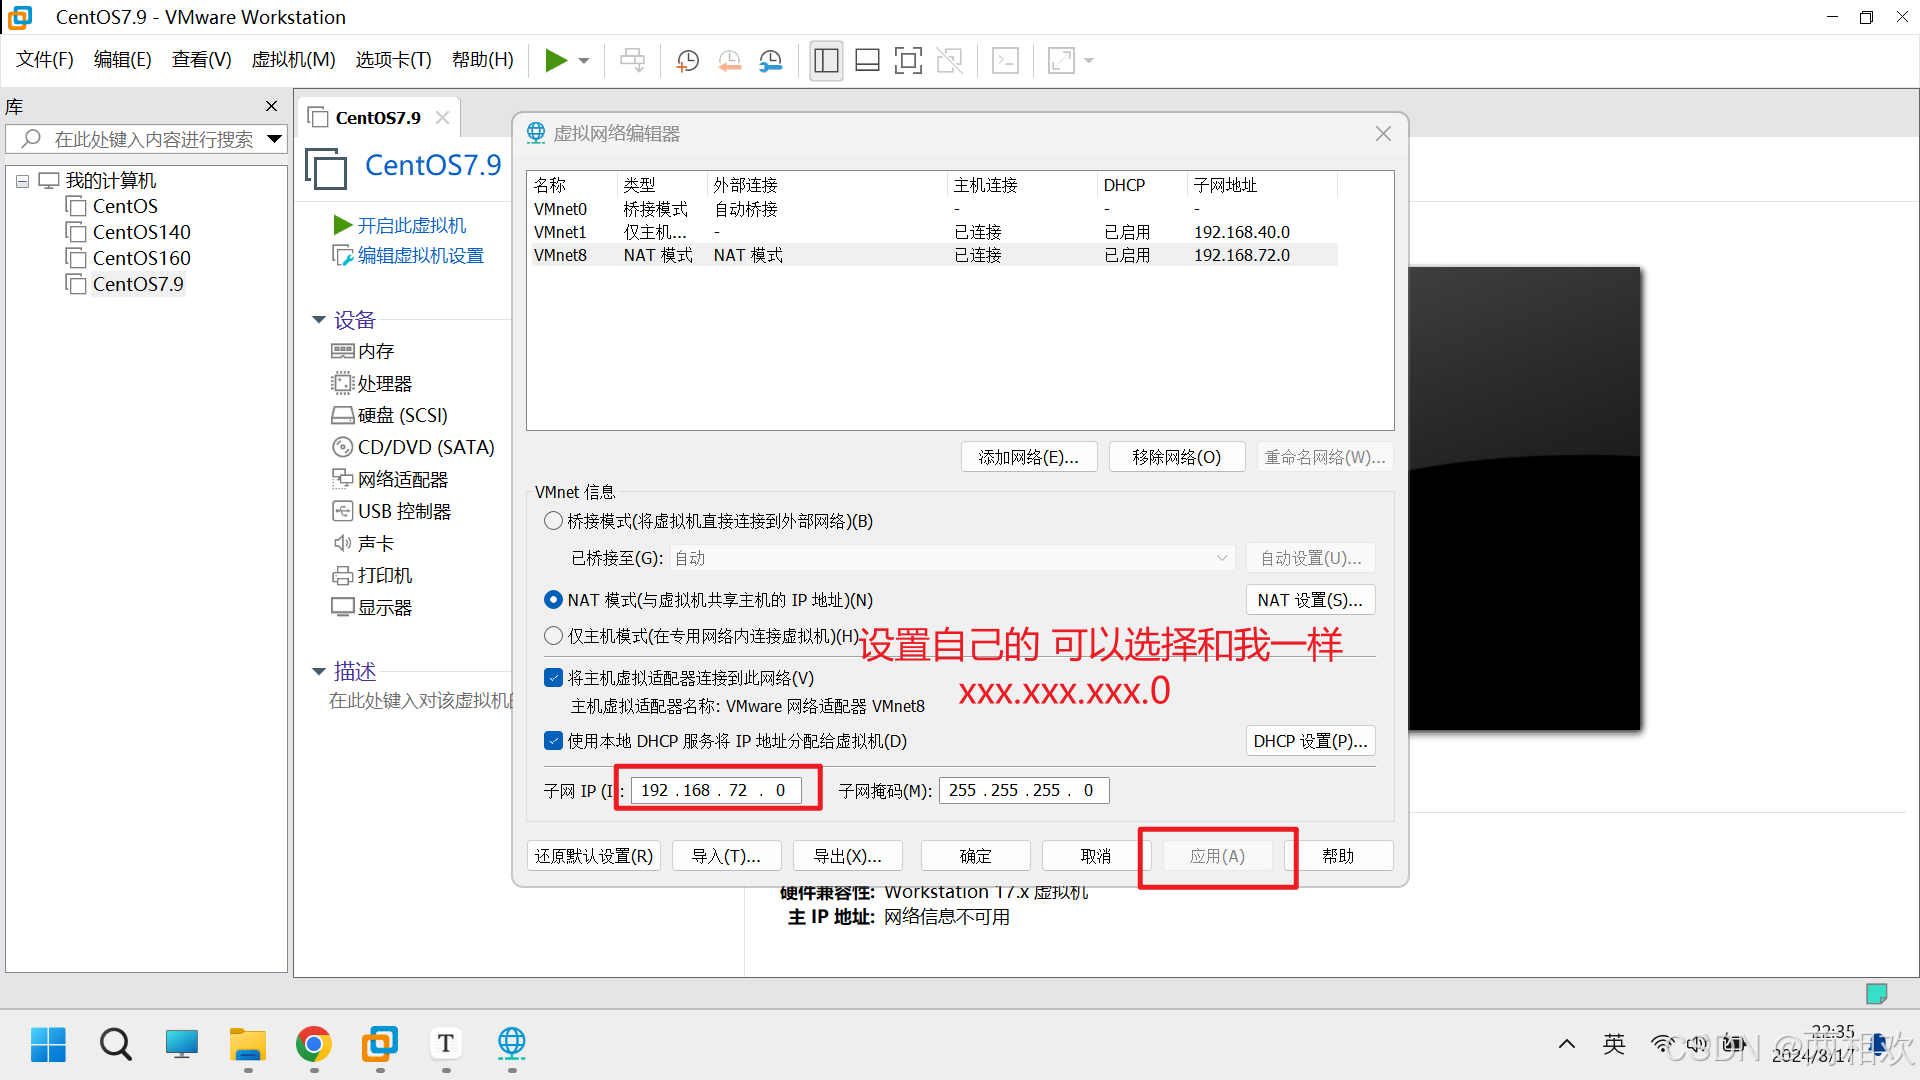Click the take snapshot clock icon
1920x1080 pixels.
[688, 61]
